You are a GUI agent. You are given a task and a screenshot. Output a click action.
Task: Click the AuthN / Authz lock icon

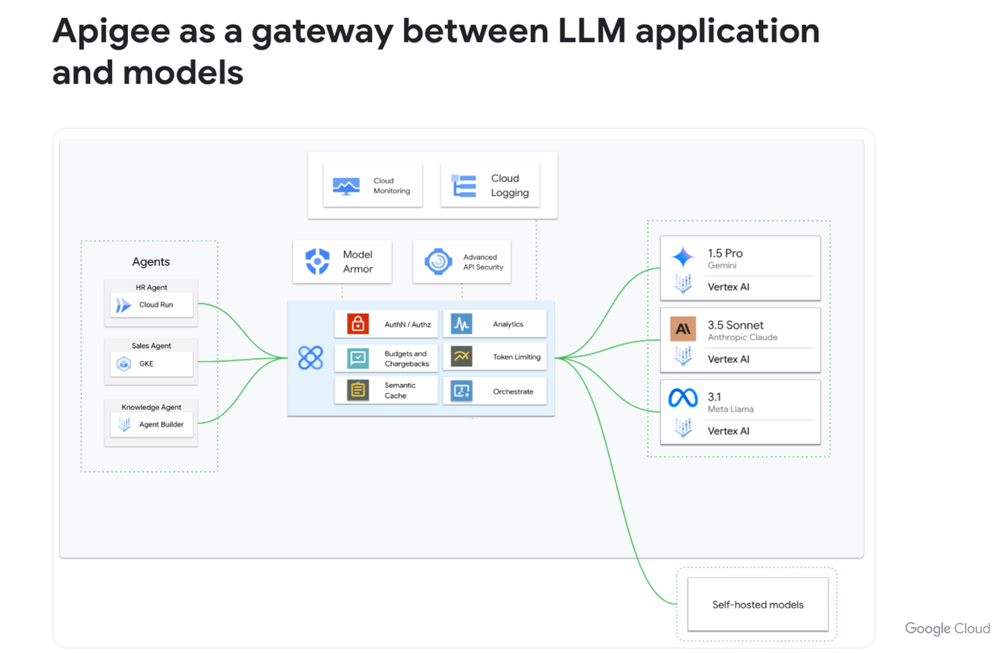click(358, 324)
